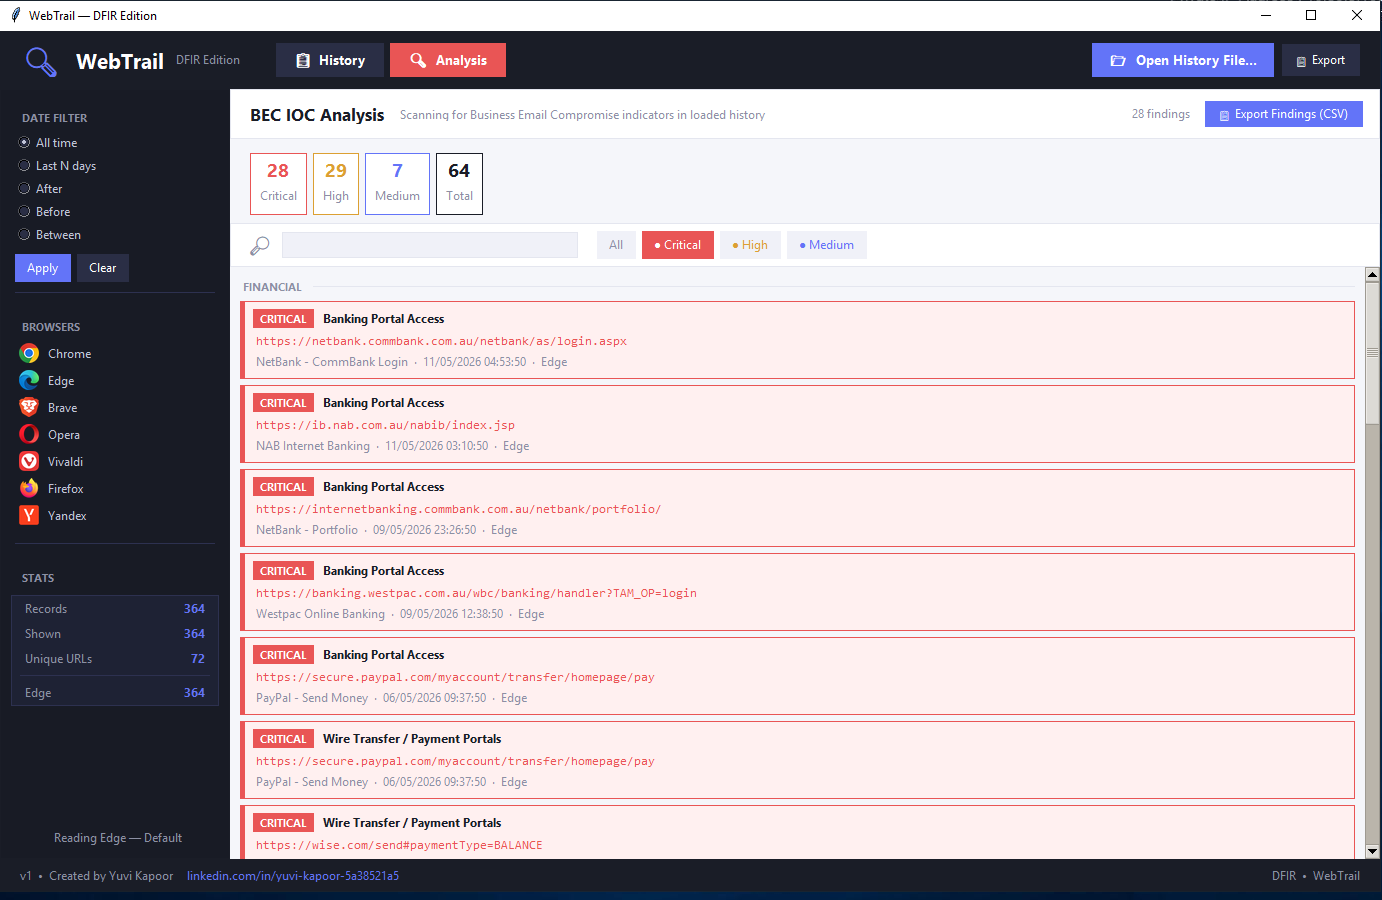Image resolution: width=1382 pixels, height=900 pixels.
Task: Open the internetbanking.commbank.com.au portfolio URL
Action: [x=458, y=509]
